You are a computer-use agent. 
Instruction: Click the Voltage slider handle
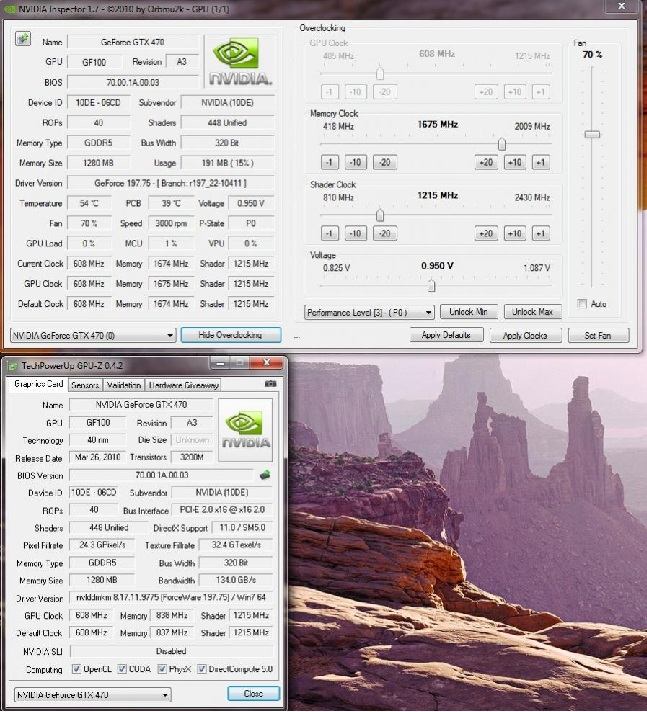click(432, 286)
